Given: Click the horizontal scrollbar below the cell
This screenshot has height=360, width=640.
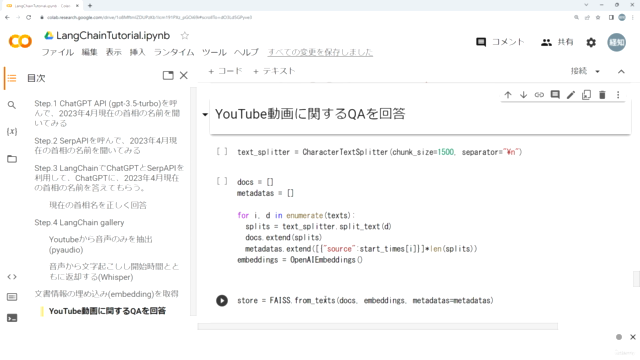Looking at the screenshot, I should tap(378, 327).
